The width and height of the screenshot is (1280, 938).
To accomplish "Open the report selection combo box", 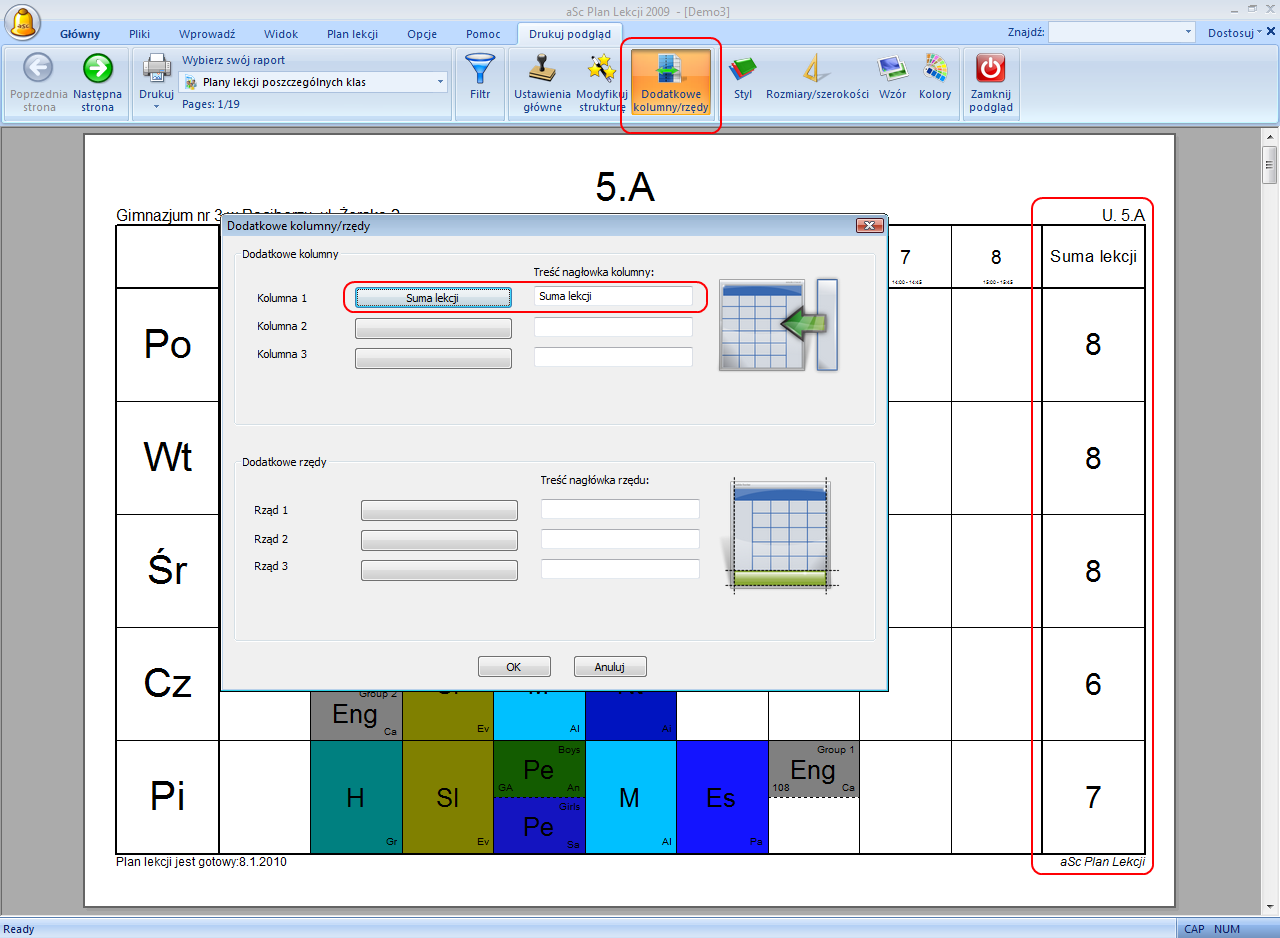I will pos(315,82).
